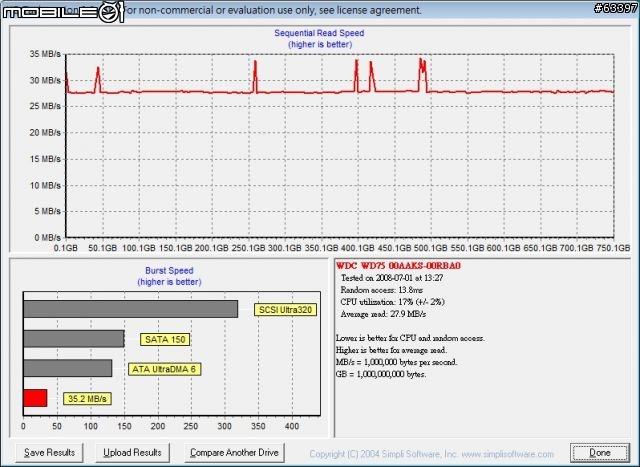Viewport: 640px width, 467px height.
Task: Click the SATA 150 label
Action: coord(165,339)
